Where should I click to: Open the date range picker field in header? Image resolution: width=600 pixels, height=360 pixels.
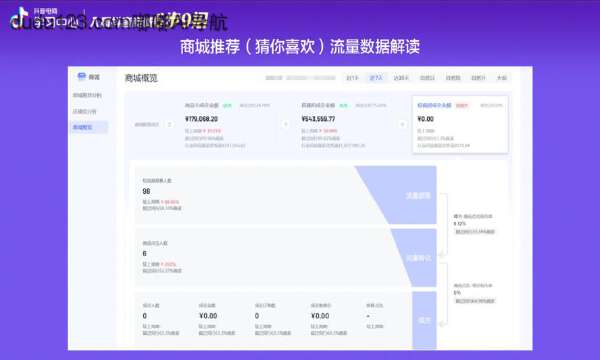point(310,78)
